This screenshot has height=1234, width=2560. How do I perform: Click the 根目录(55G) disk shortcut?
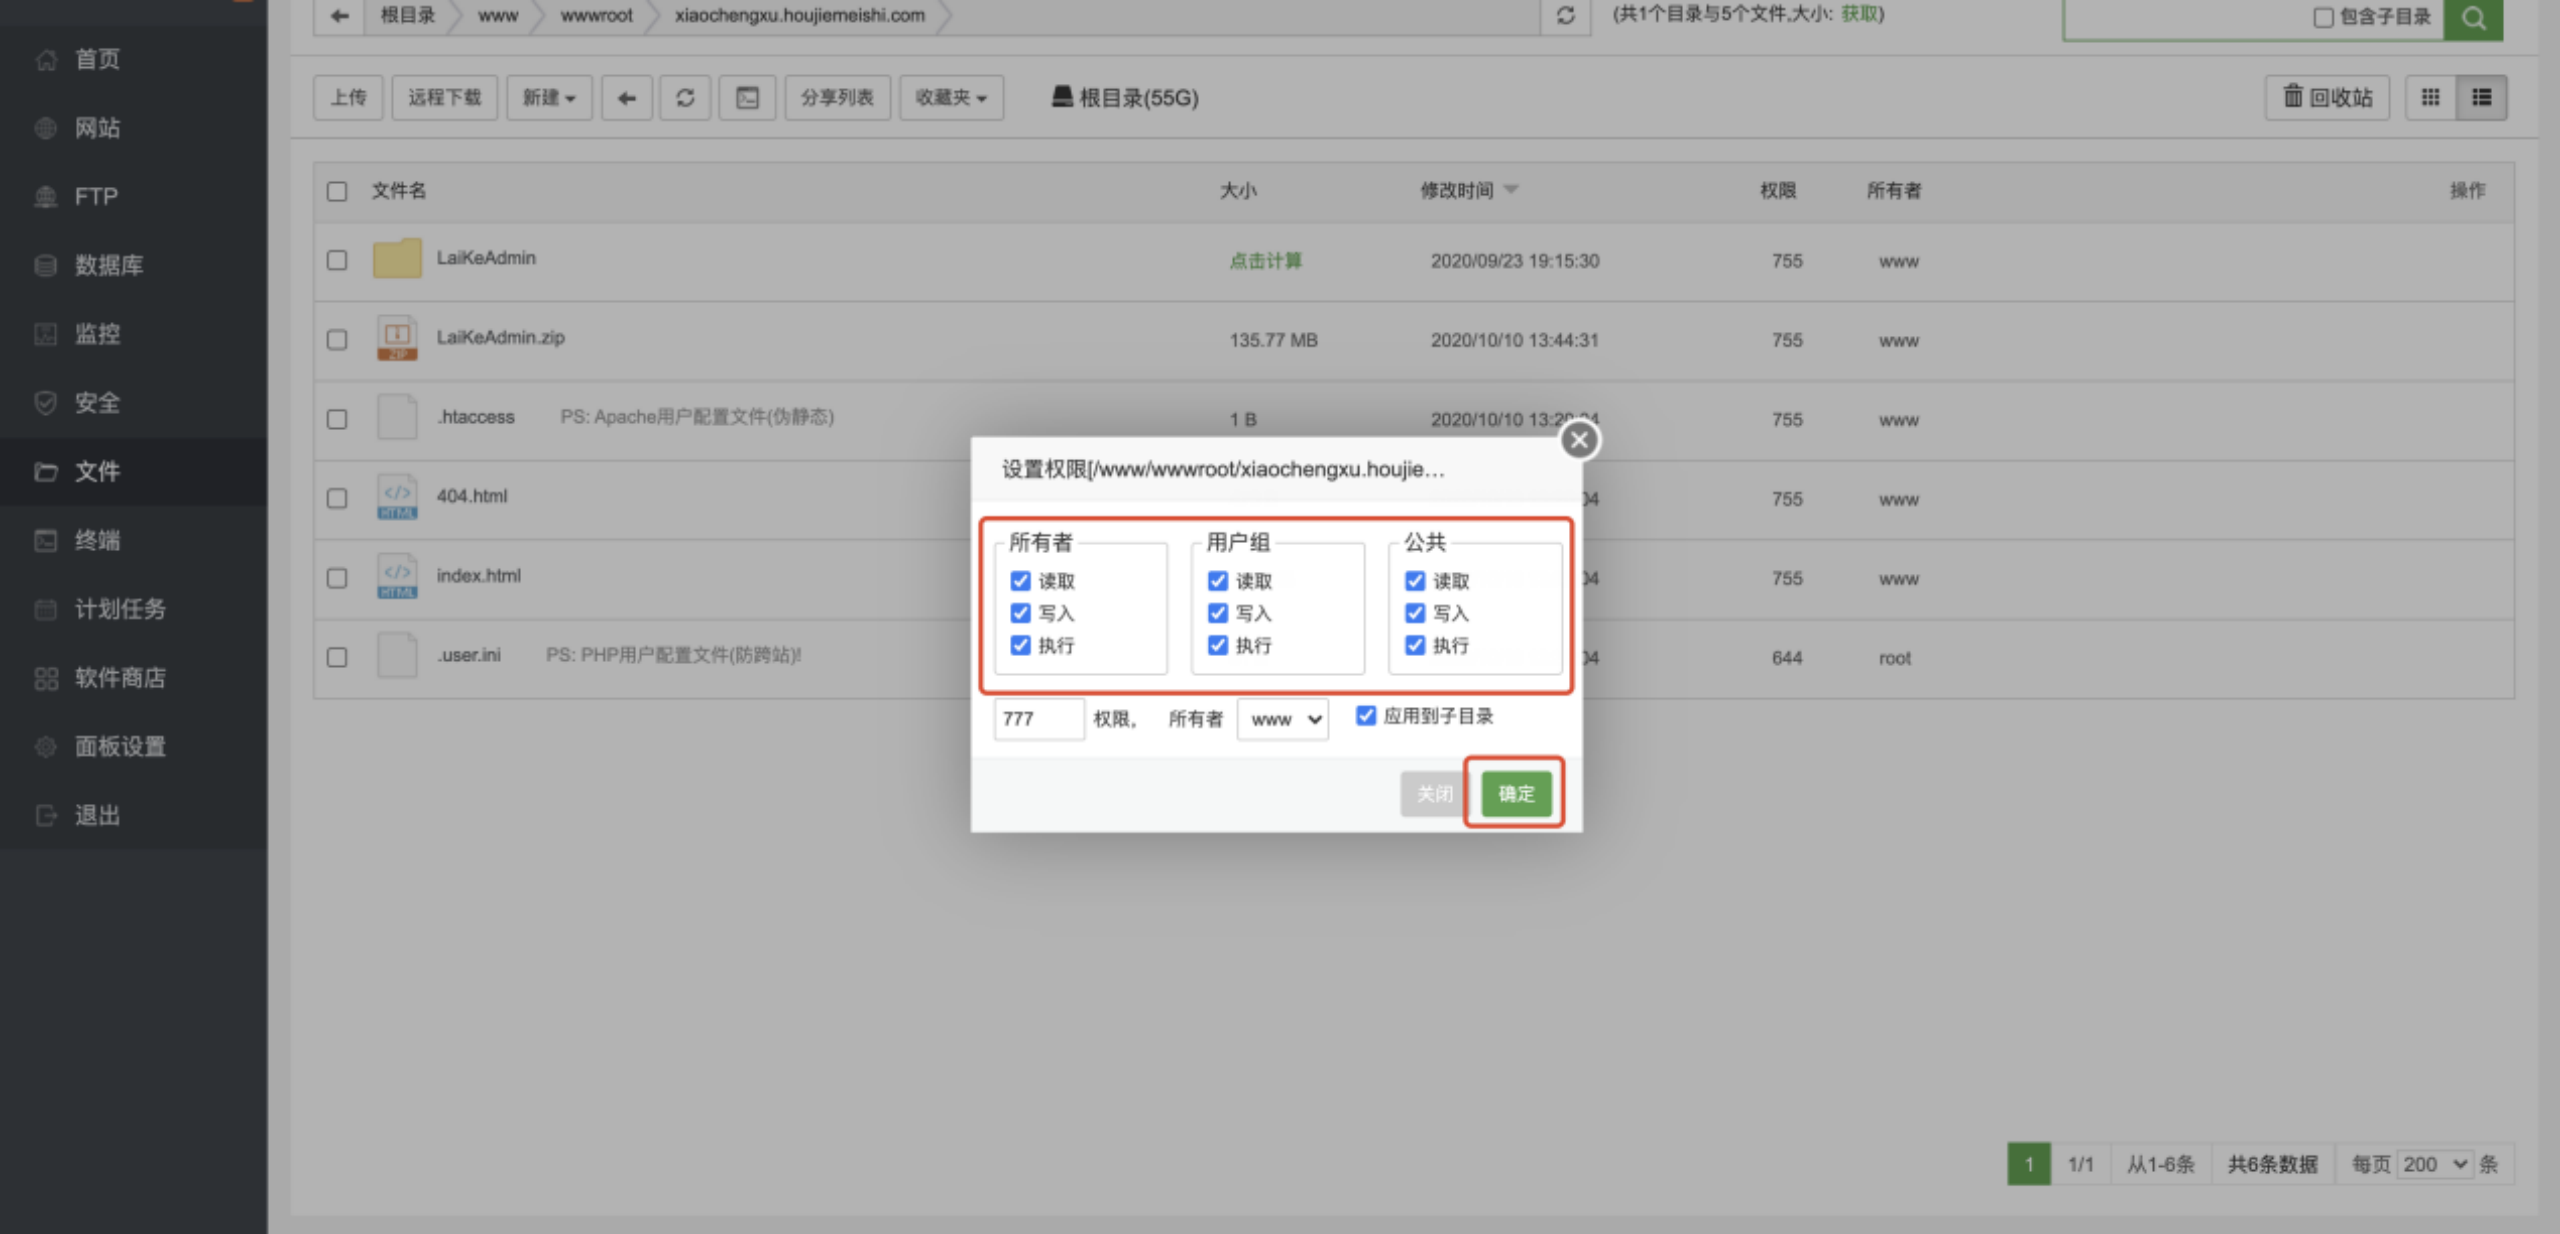(x=1125, y=98)
